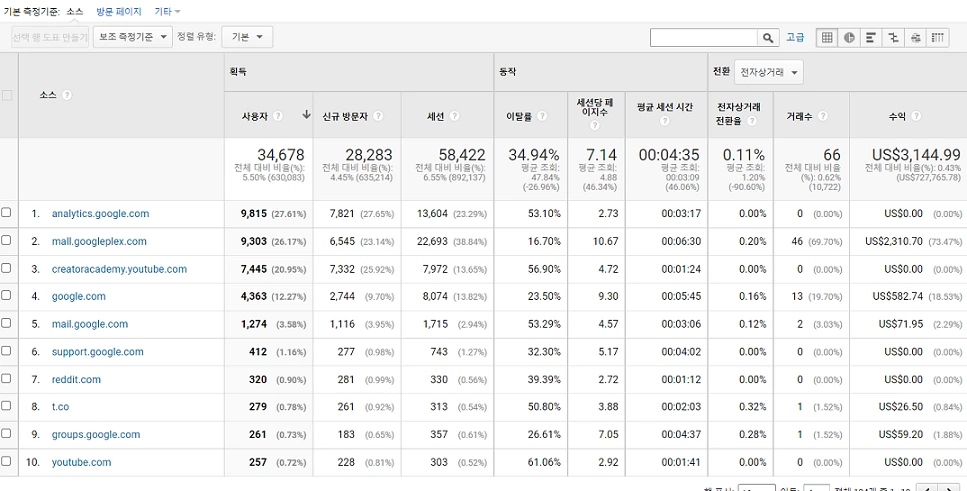Check the groups.google.com row checkbox
Viewport: 967px width, 491px height.
[6, 433]
